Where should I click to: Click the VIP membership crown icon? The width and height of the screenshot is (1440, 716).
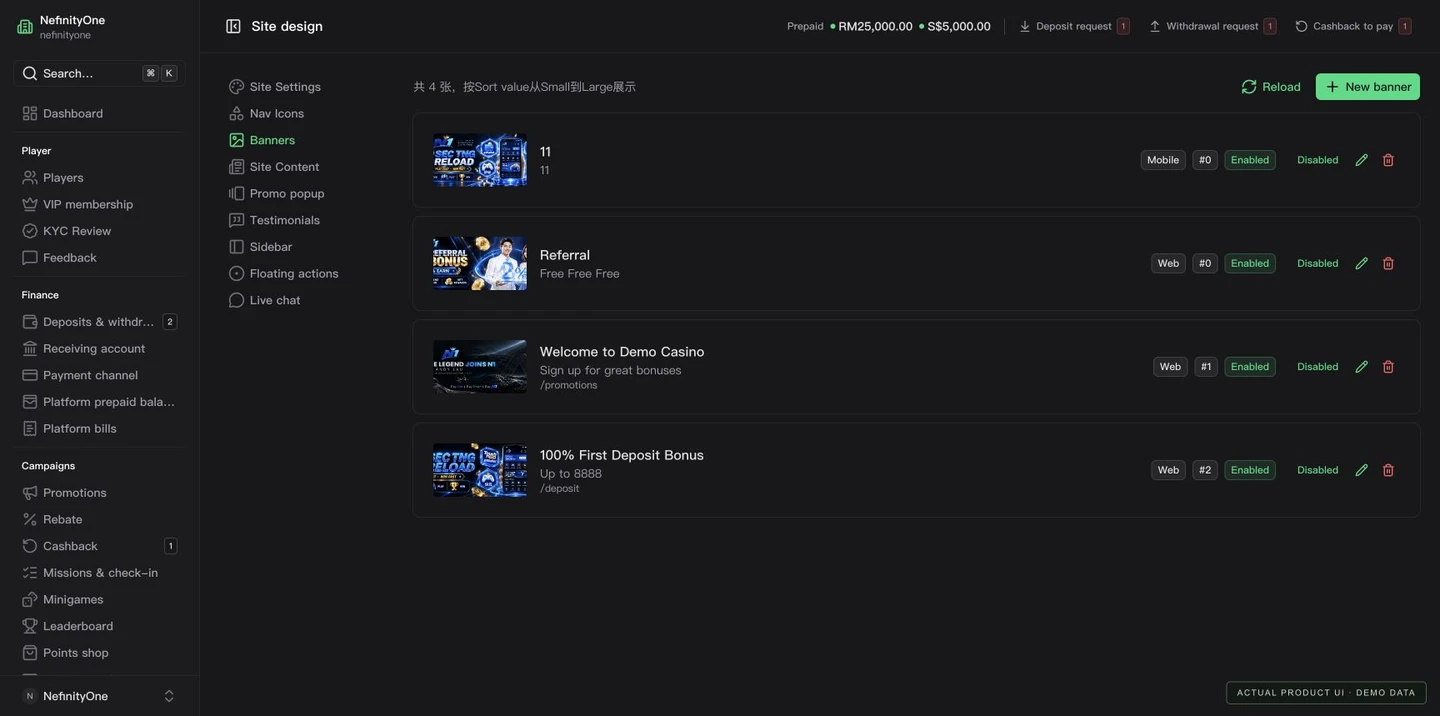(x=30, y=204)
